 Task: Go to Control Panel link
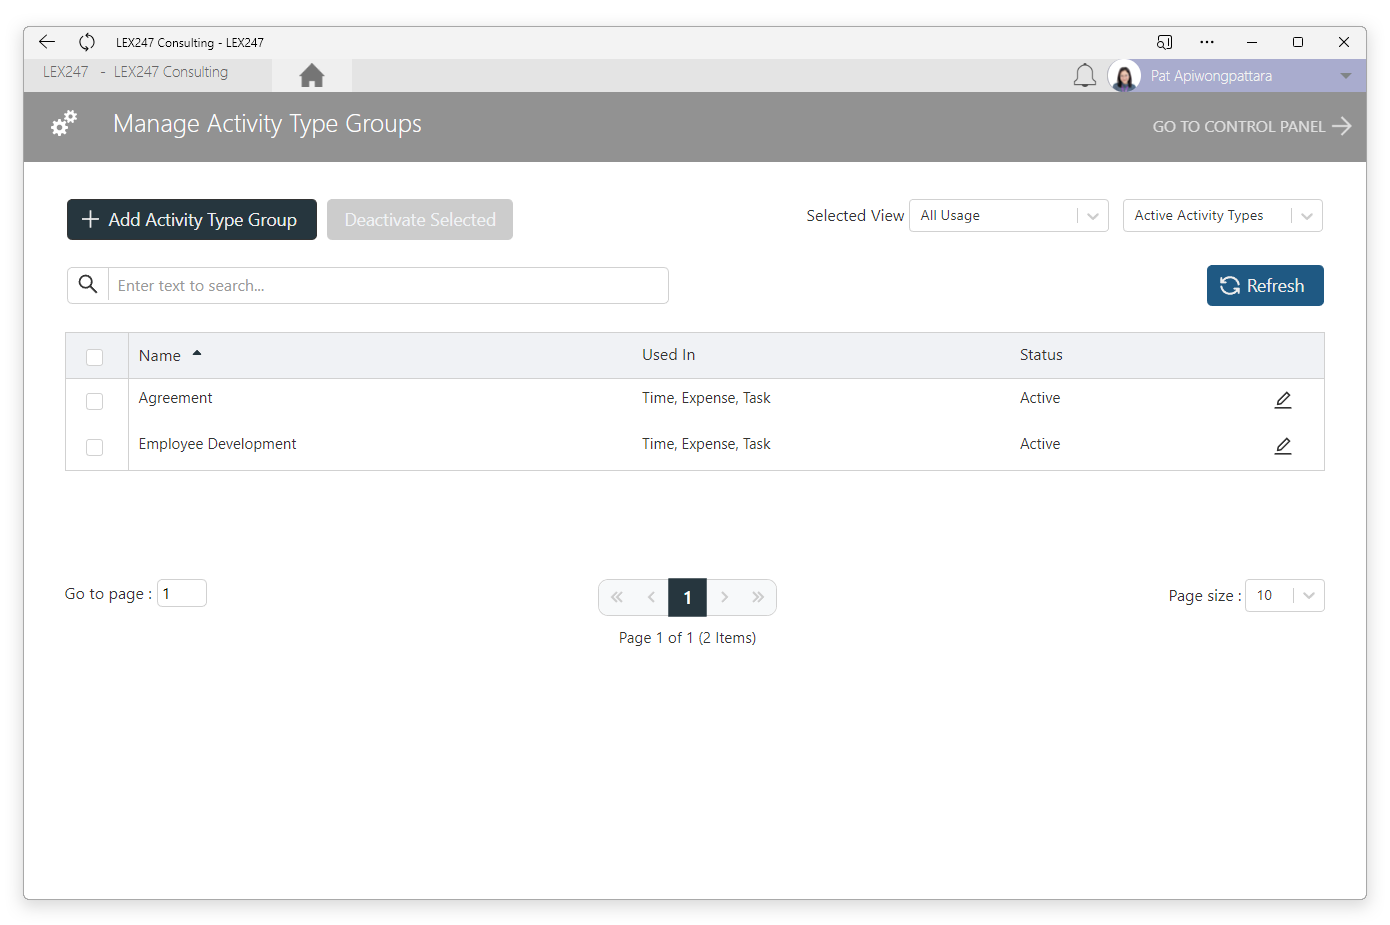point(1252,126)
